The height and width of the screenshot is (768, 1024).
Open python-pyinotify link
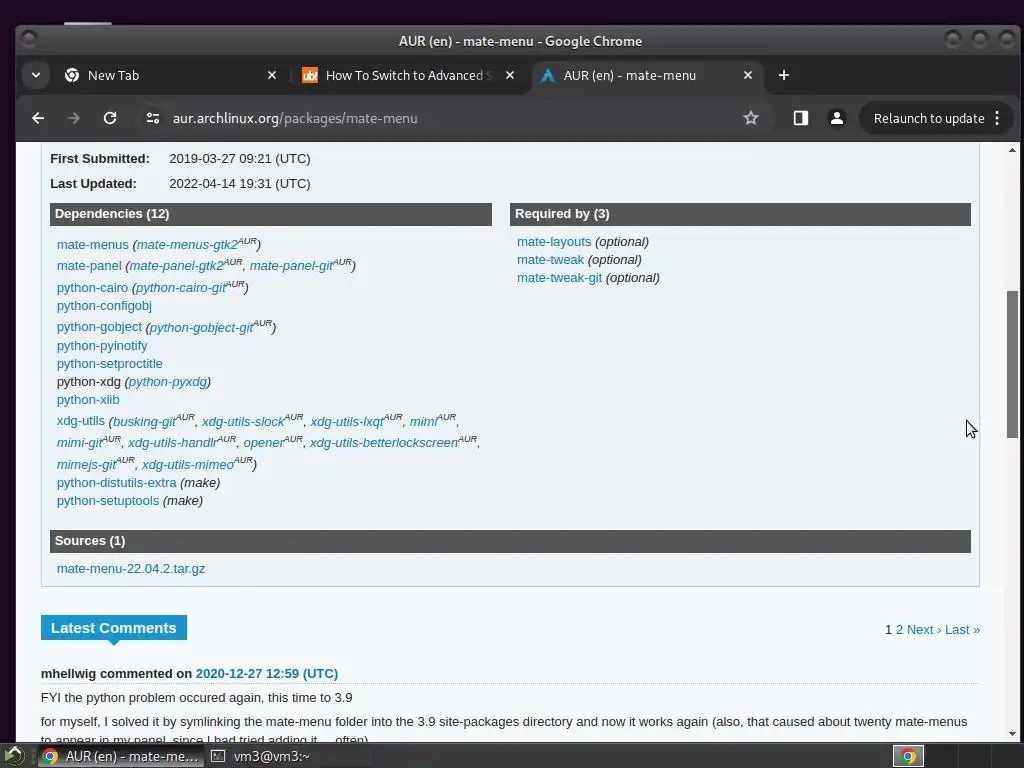click(x=102, y=345)
